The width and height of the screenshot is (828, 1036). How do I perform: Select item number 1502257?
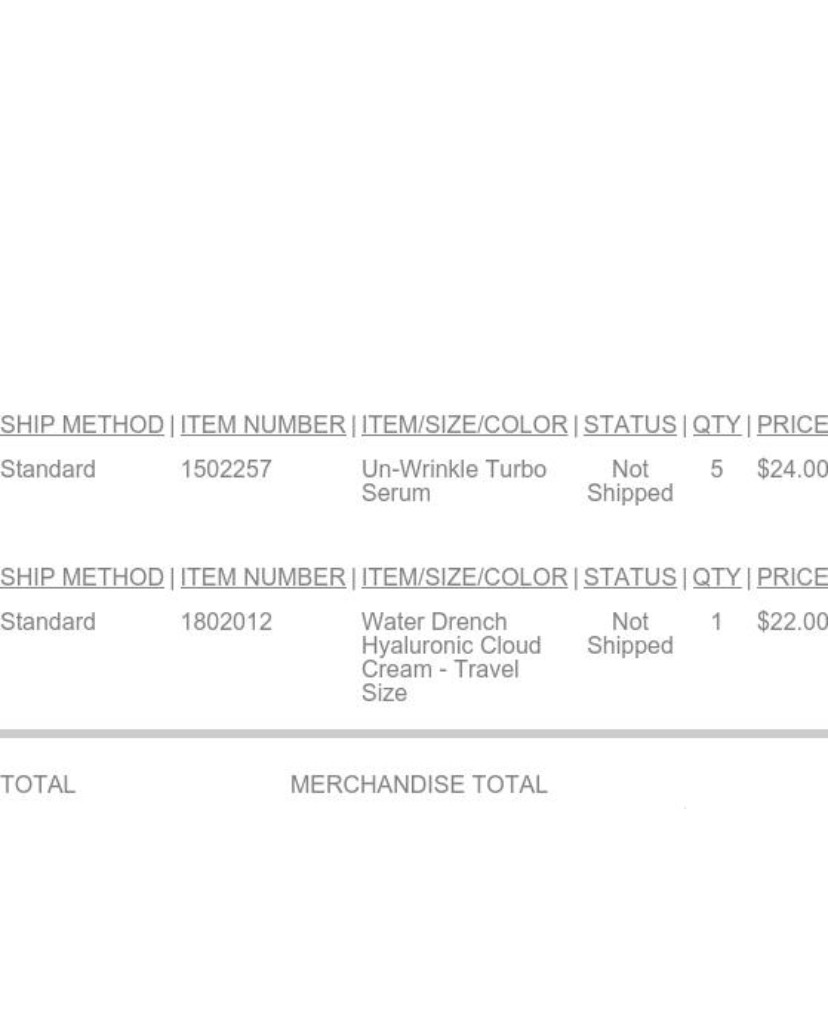tap(226, 469)
